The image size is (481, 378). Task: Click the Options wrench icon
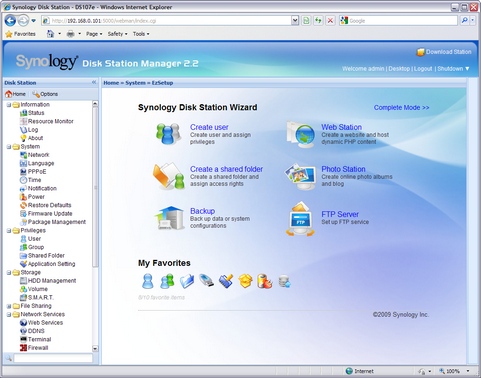36,94
